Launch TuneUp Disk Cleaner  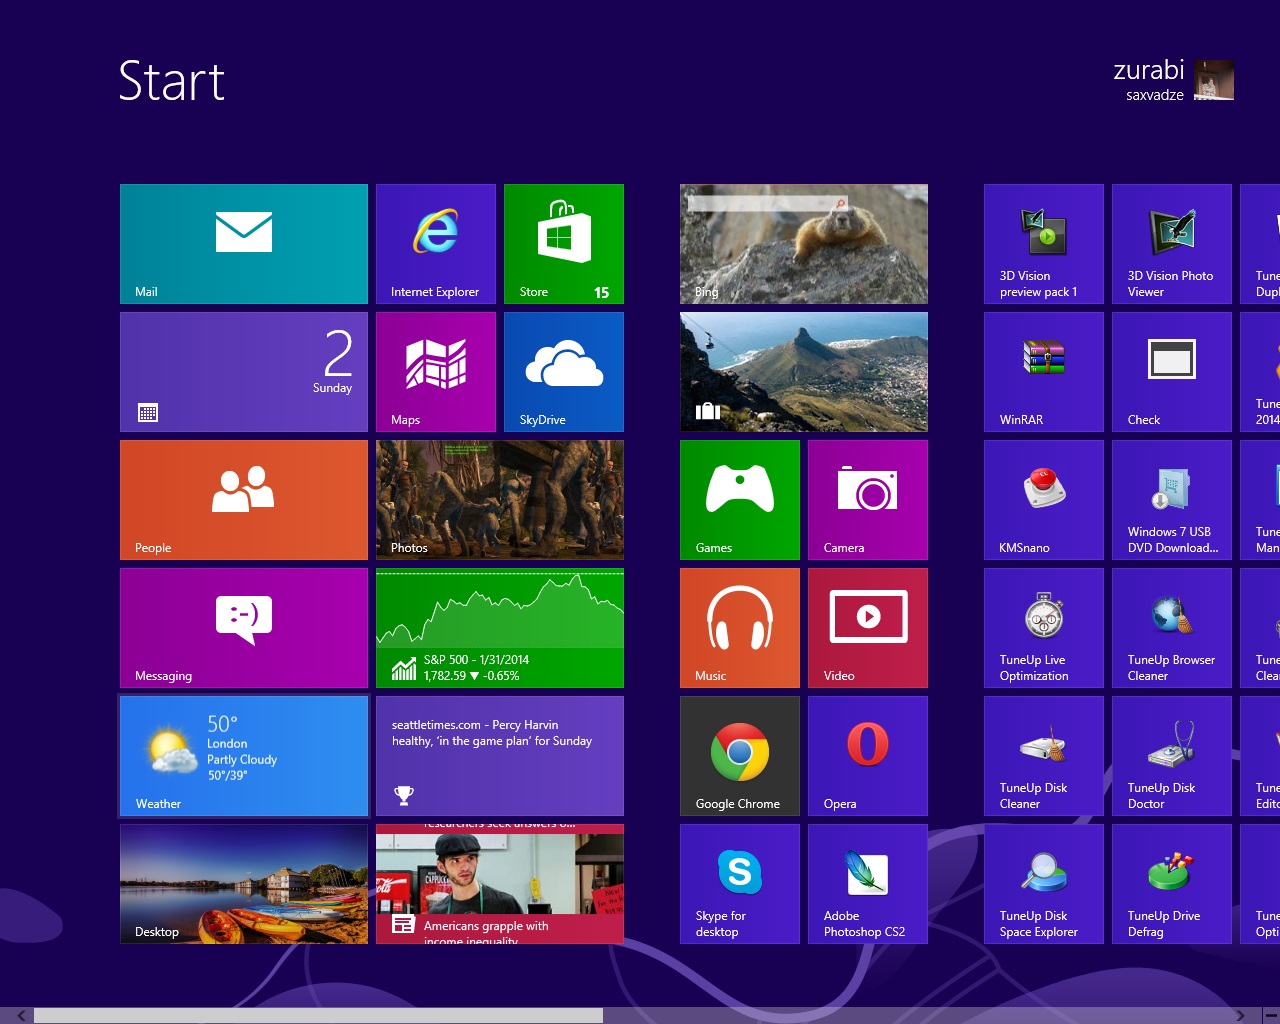pos(1044,756)
